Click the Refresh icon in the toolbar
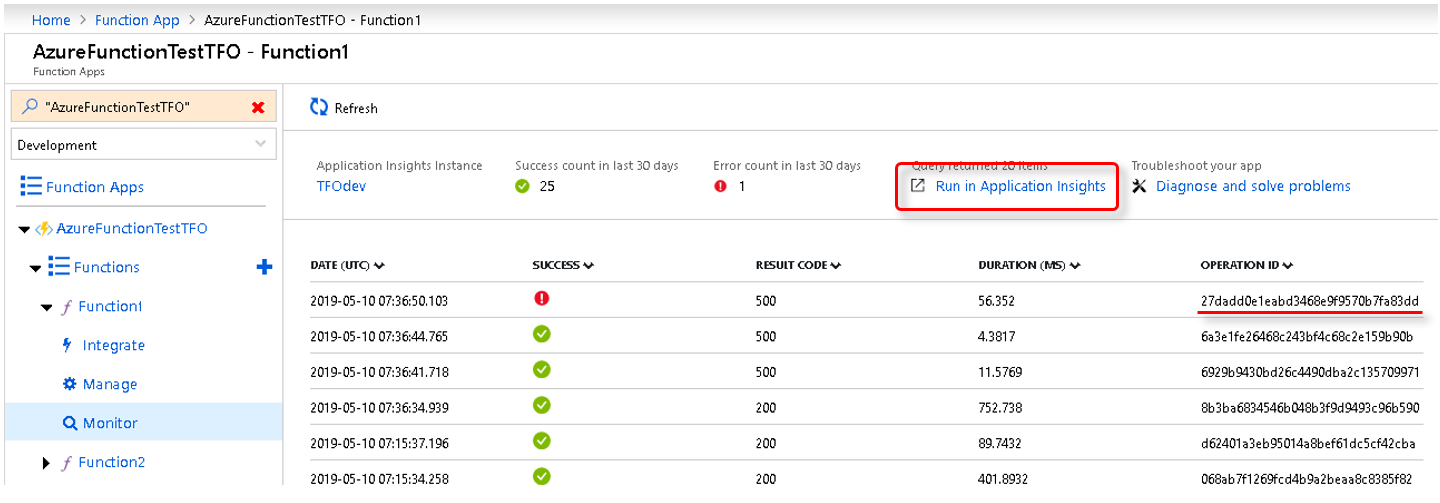 click(x=319, y=107)
